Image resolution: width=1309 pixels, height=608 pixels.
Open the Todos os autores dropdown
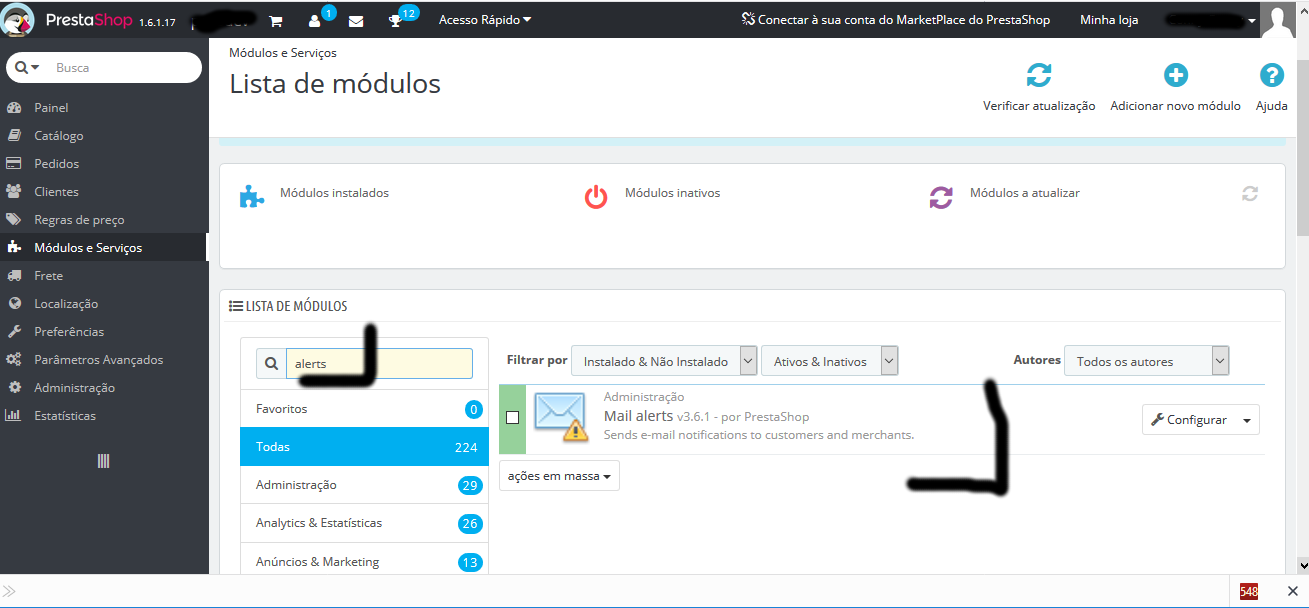tap(1146, 361)
